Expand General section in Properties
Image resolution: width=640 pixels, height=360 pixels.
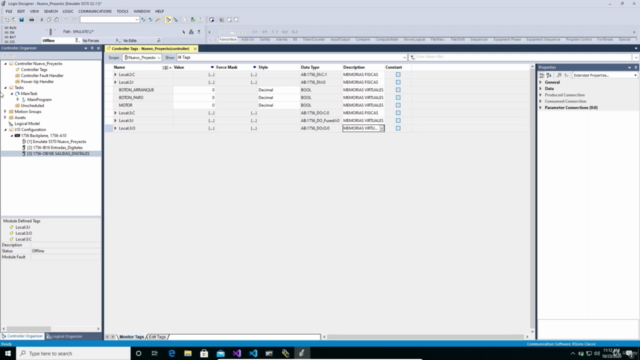click(x=541, y=82)
